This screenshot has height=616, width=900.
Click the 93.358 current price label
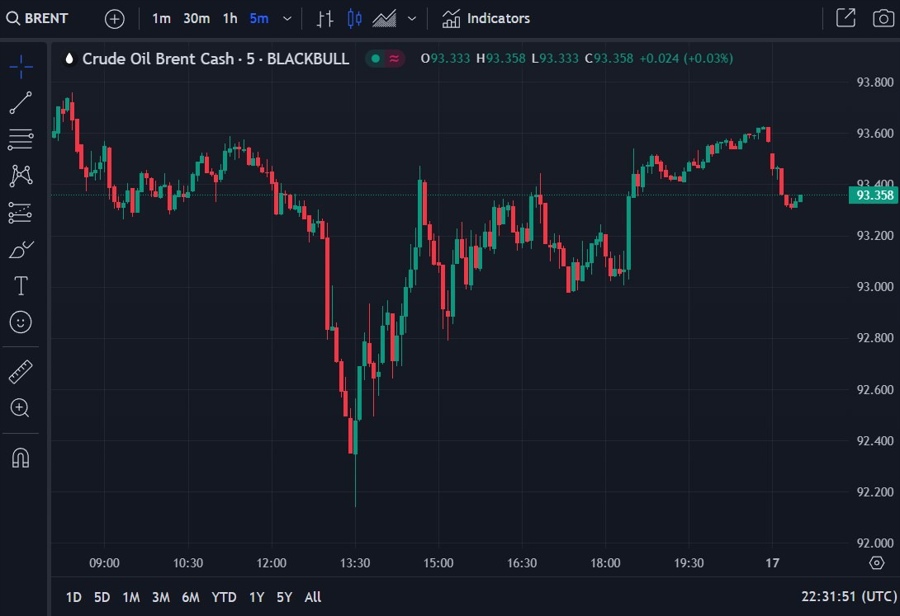(874, 195)
